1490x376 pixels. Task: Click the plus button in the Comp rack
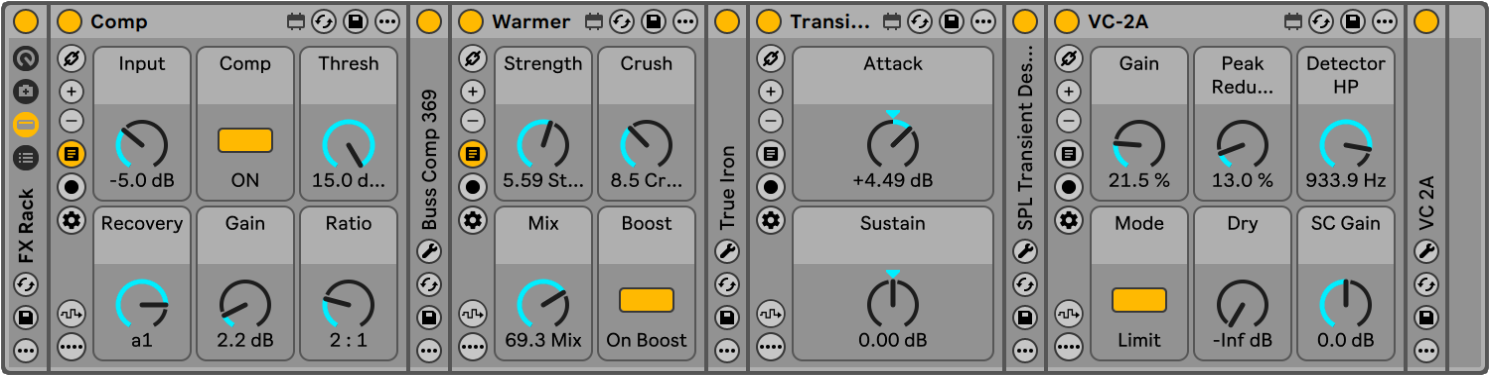click(x=71, y=92)
